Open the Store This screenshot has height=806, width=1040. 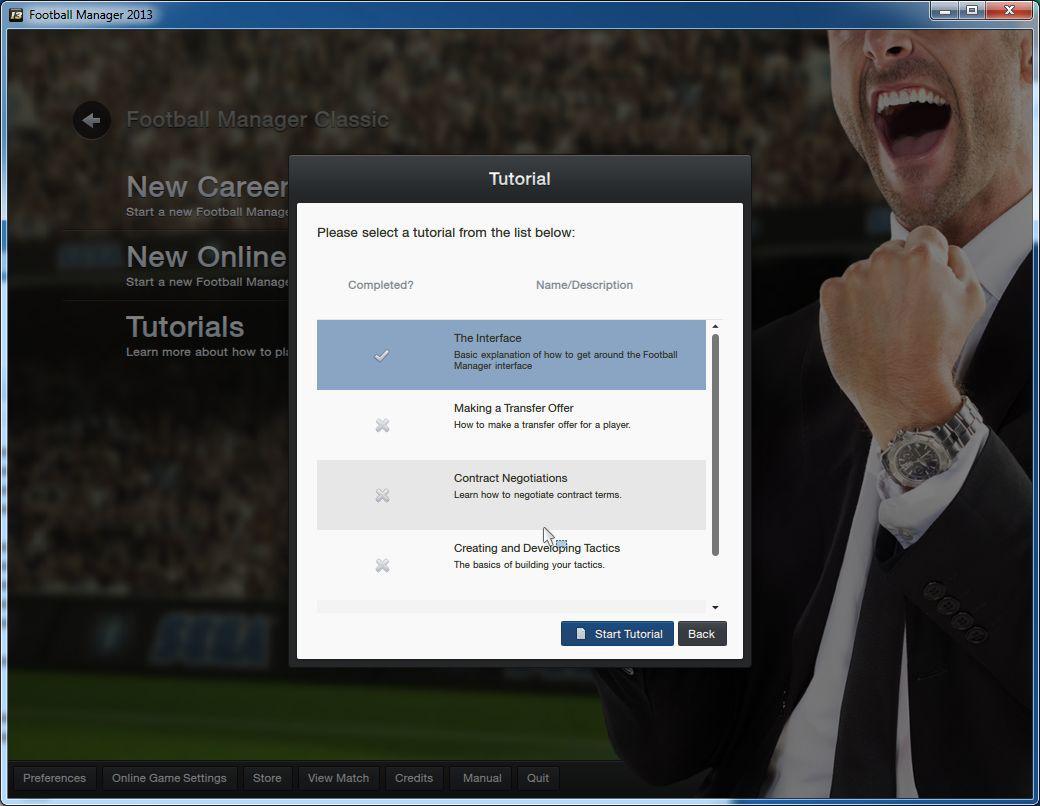267,777
